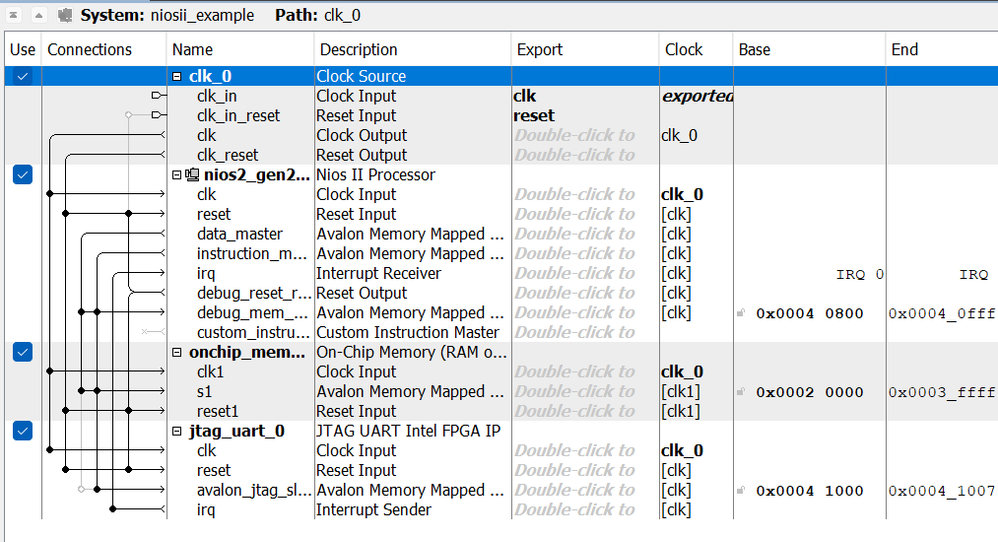Select the clk1 interface row

210,372
